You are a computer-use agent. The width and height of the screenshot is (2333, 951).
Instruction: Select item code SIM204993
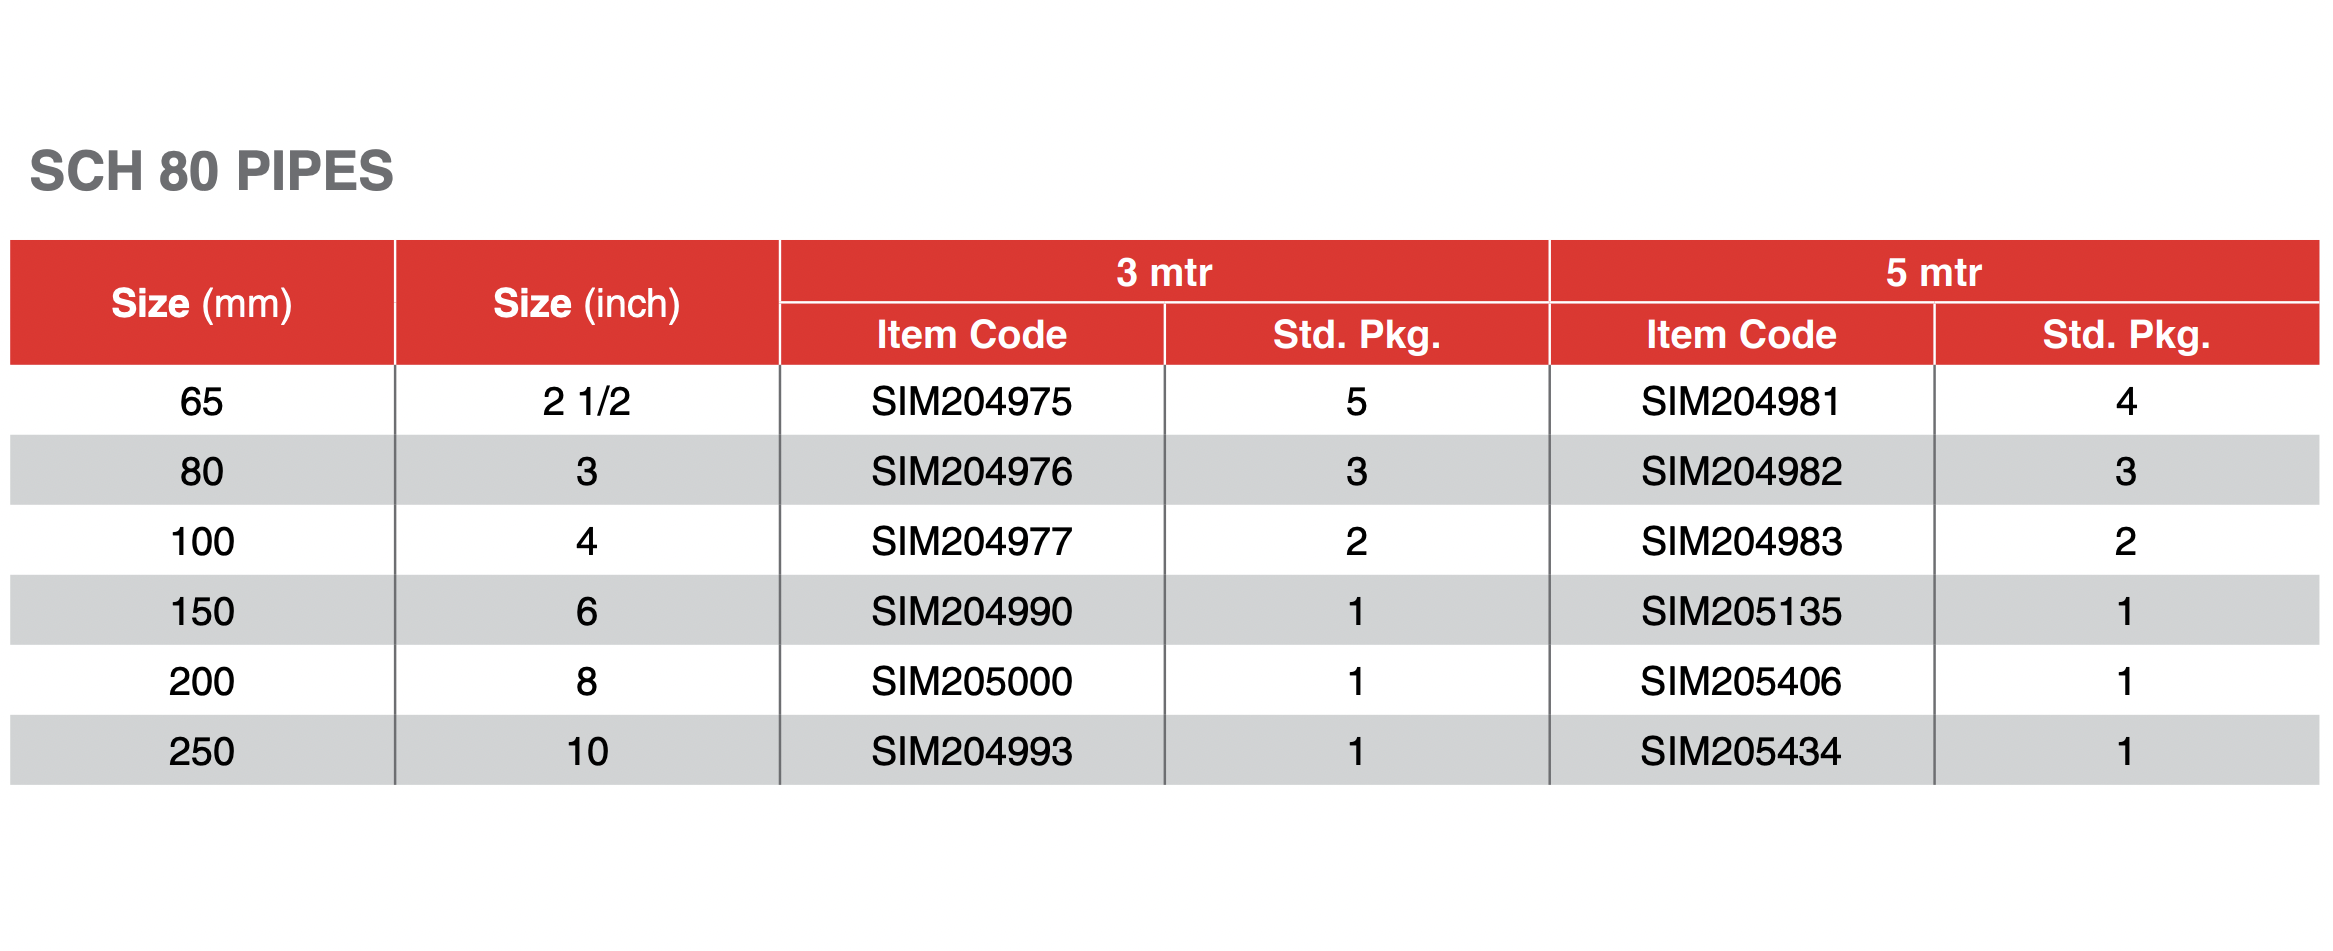(971, 752)
